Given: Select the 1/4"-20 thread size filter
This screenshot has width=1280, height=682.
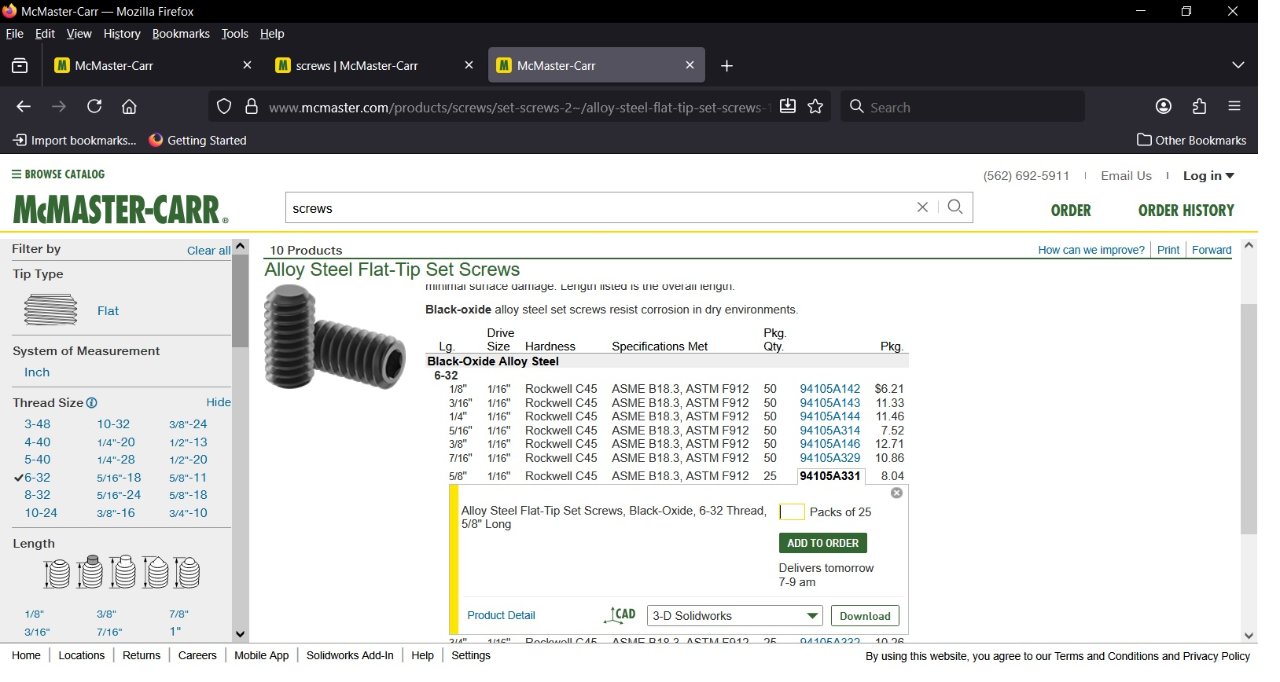Looking at the screenshot, I should coord(116,442).
